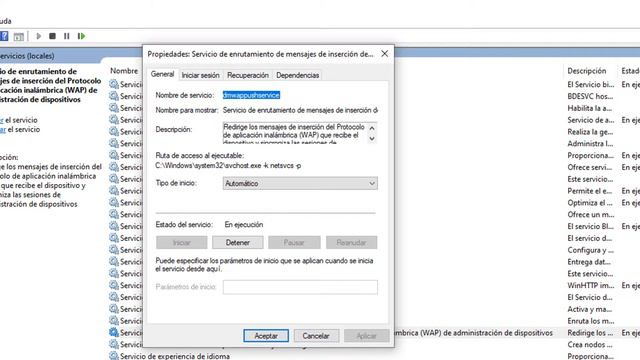Select gear icon of row described 'Ofrece un m...'
The image size is (640, 360).
(114, 215)
